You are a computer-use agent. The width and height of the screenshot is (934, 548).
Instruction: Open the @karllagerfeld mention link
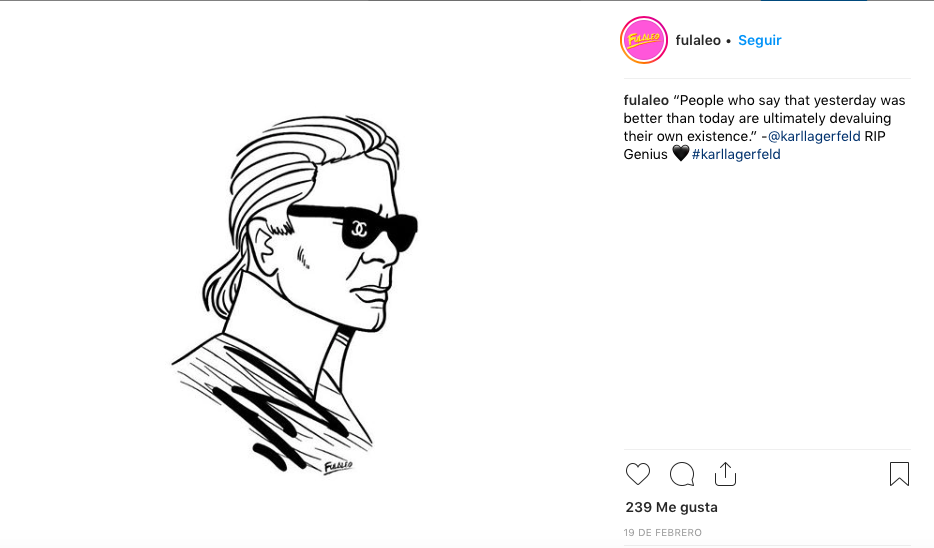coord(814,137)
